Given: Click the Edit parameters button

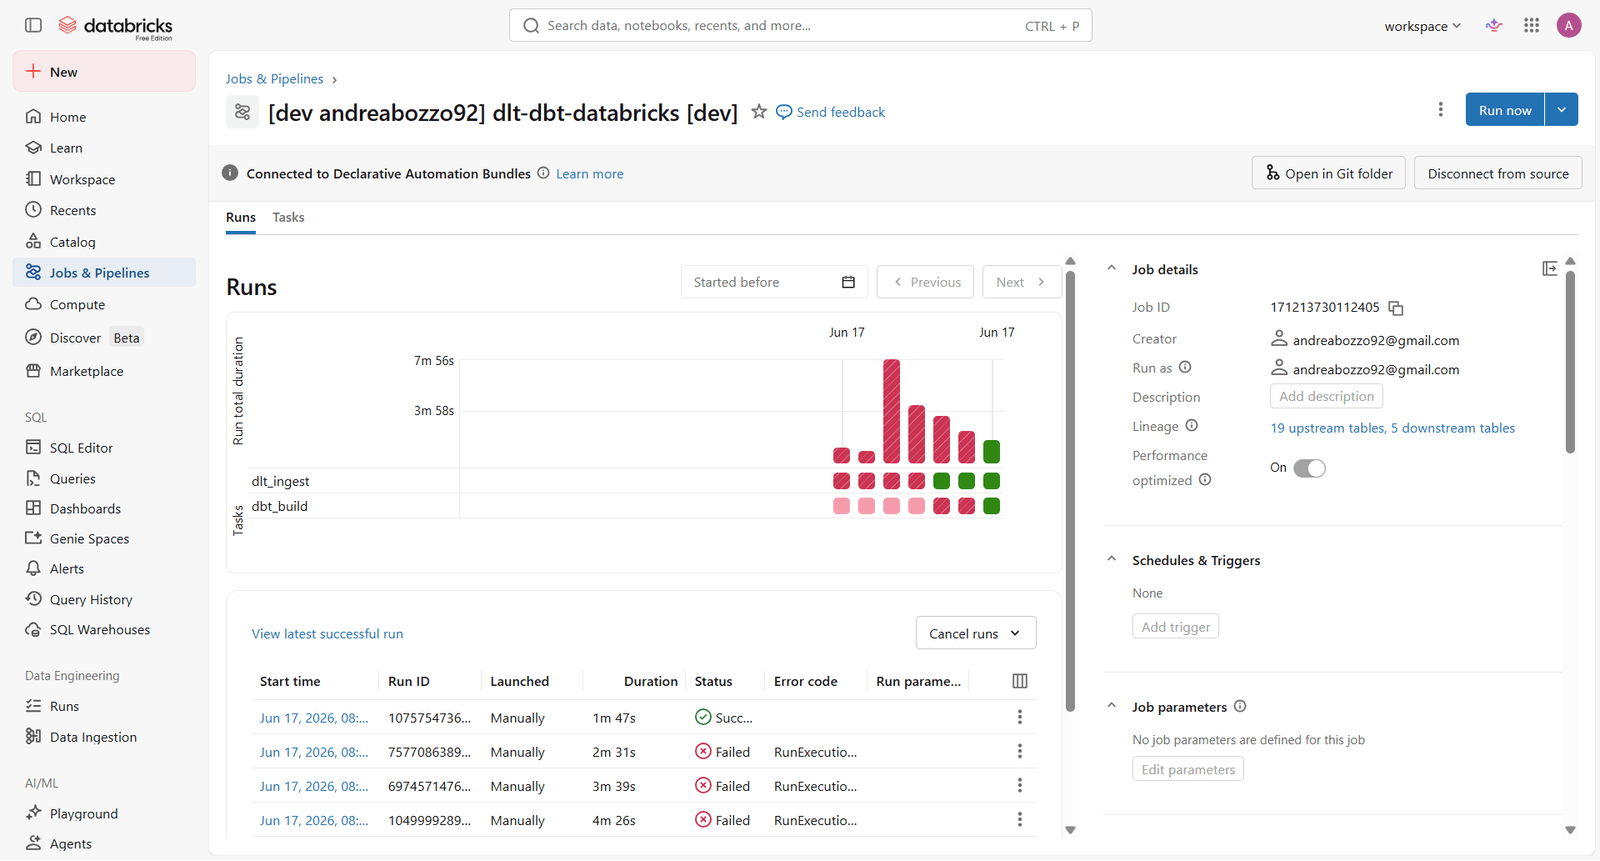Looking at the screenshot, I should (x=1188, y=769).
